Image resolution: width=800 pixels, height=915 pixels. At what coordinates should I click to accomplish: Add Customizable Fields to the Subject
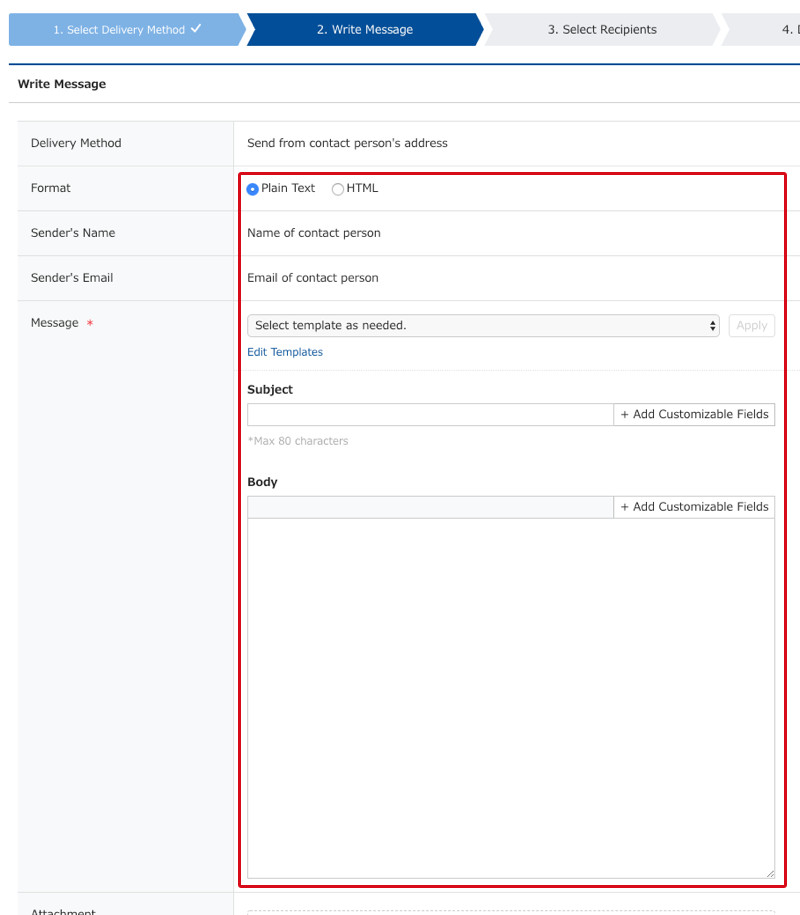694,414
